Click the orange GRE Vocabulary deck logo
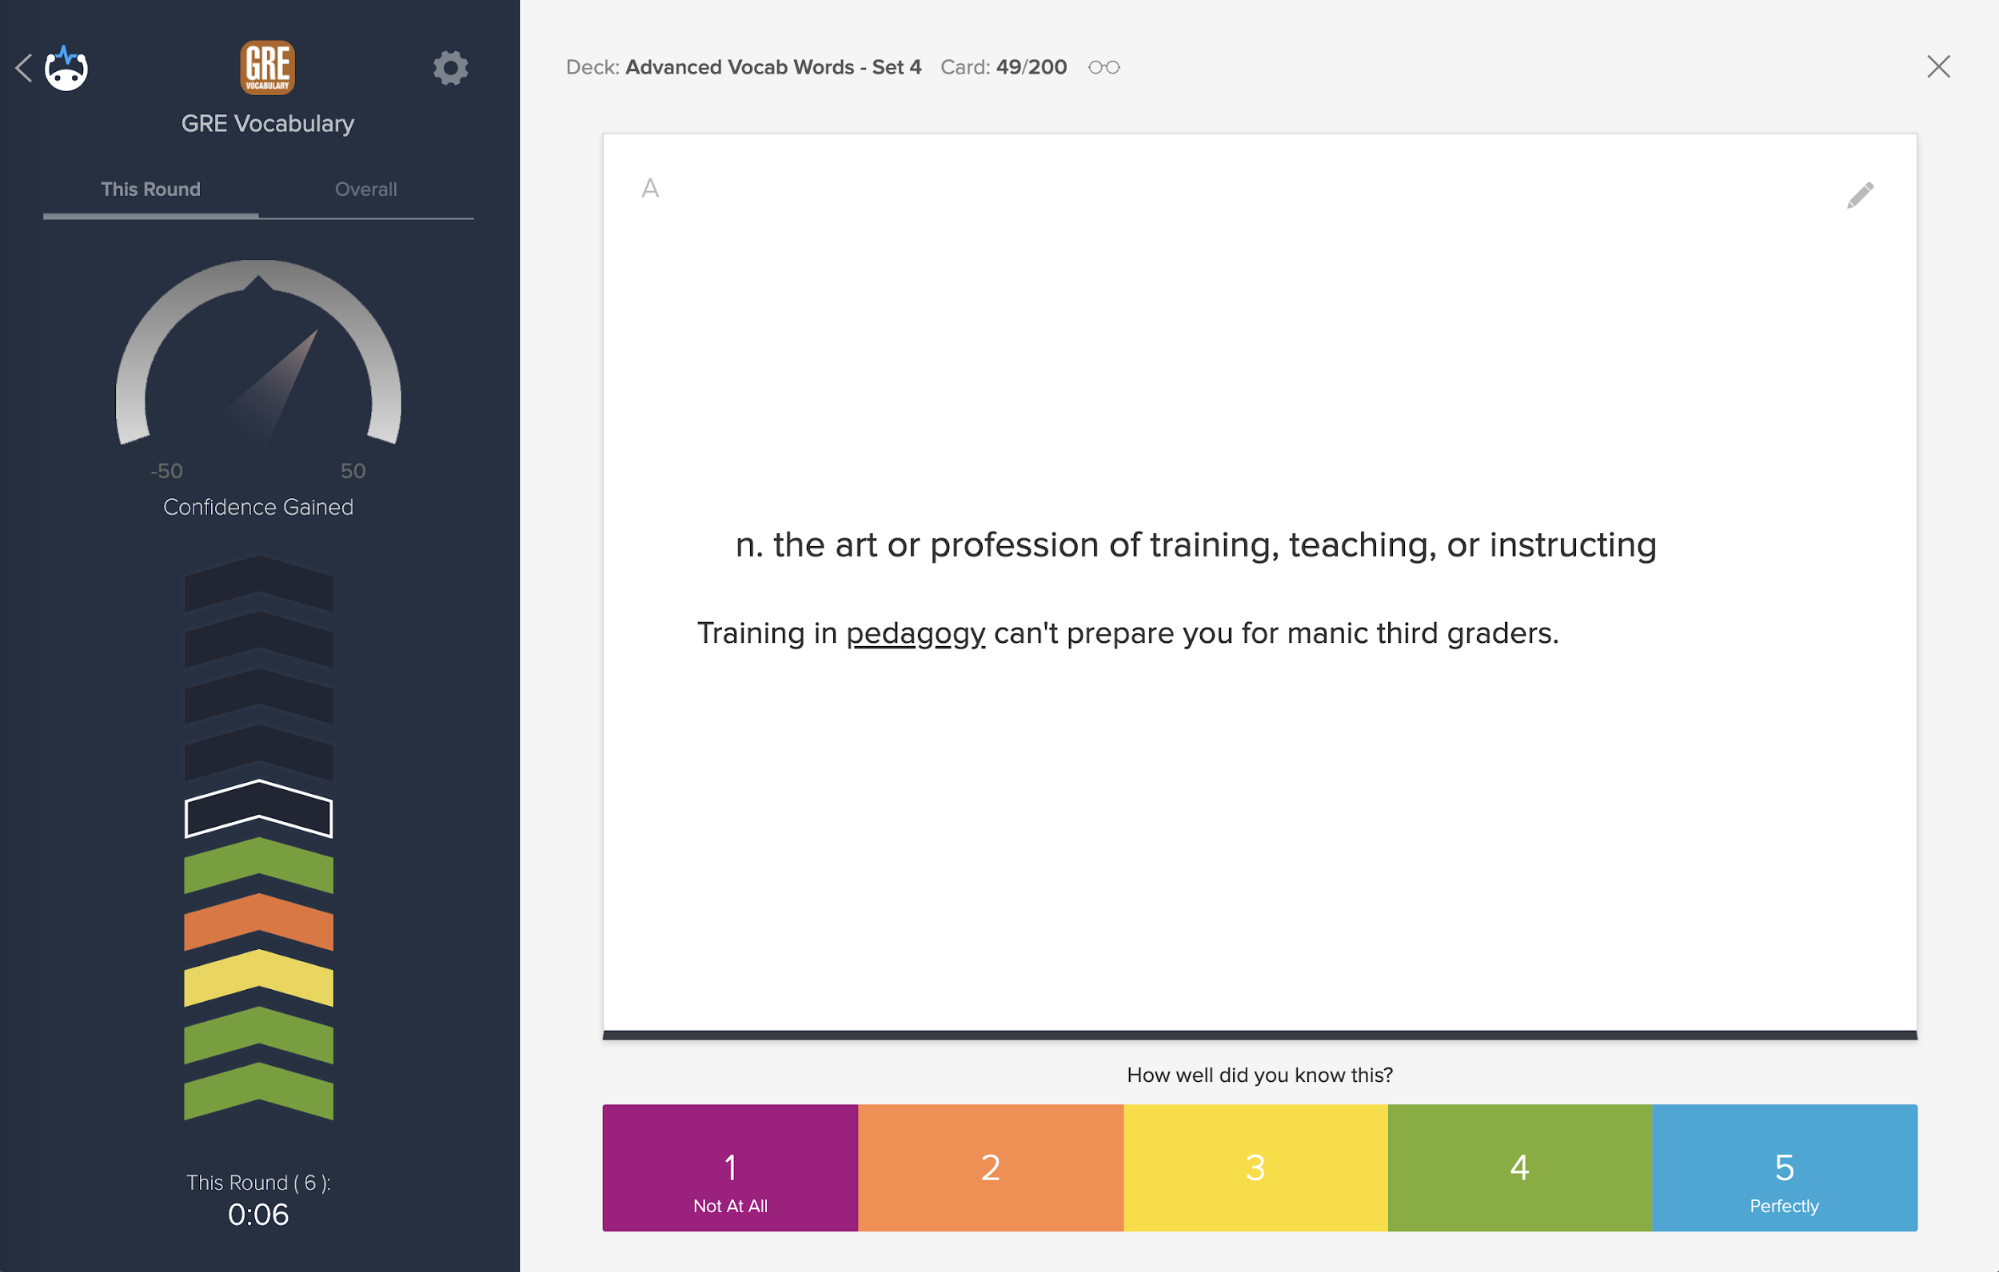 coord(268,67)
